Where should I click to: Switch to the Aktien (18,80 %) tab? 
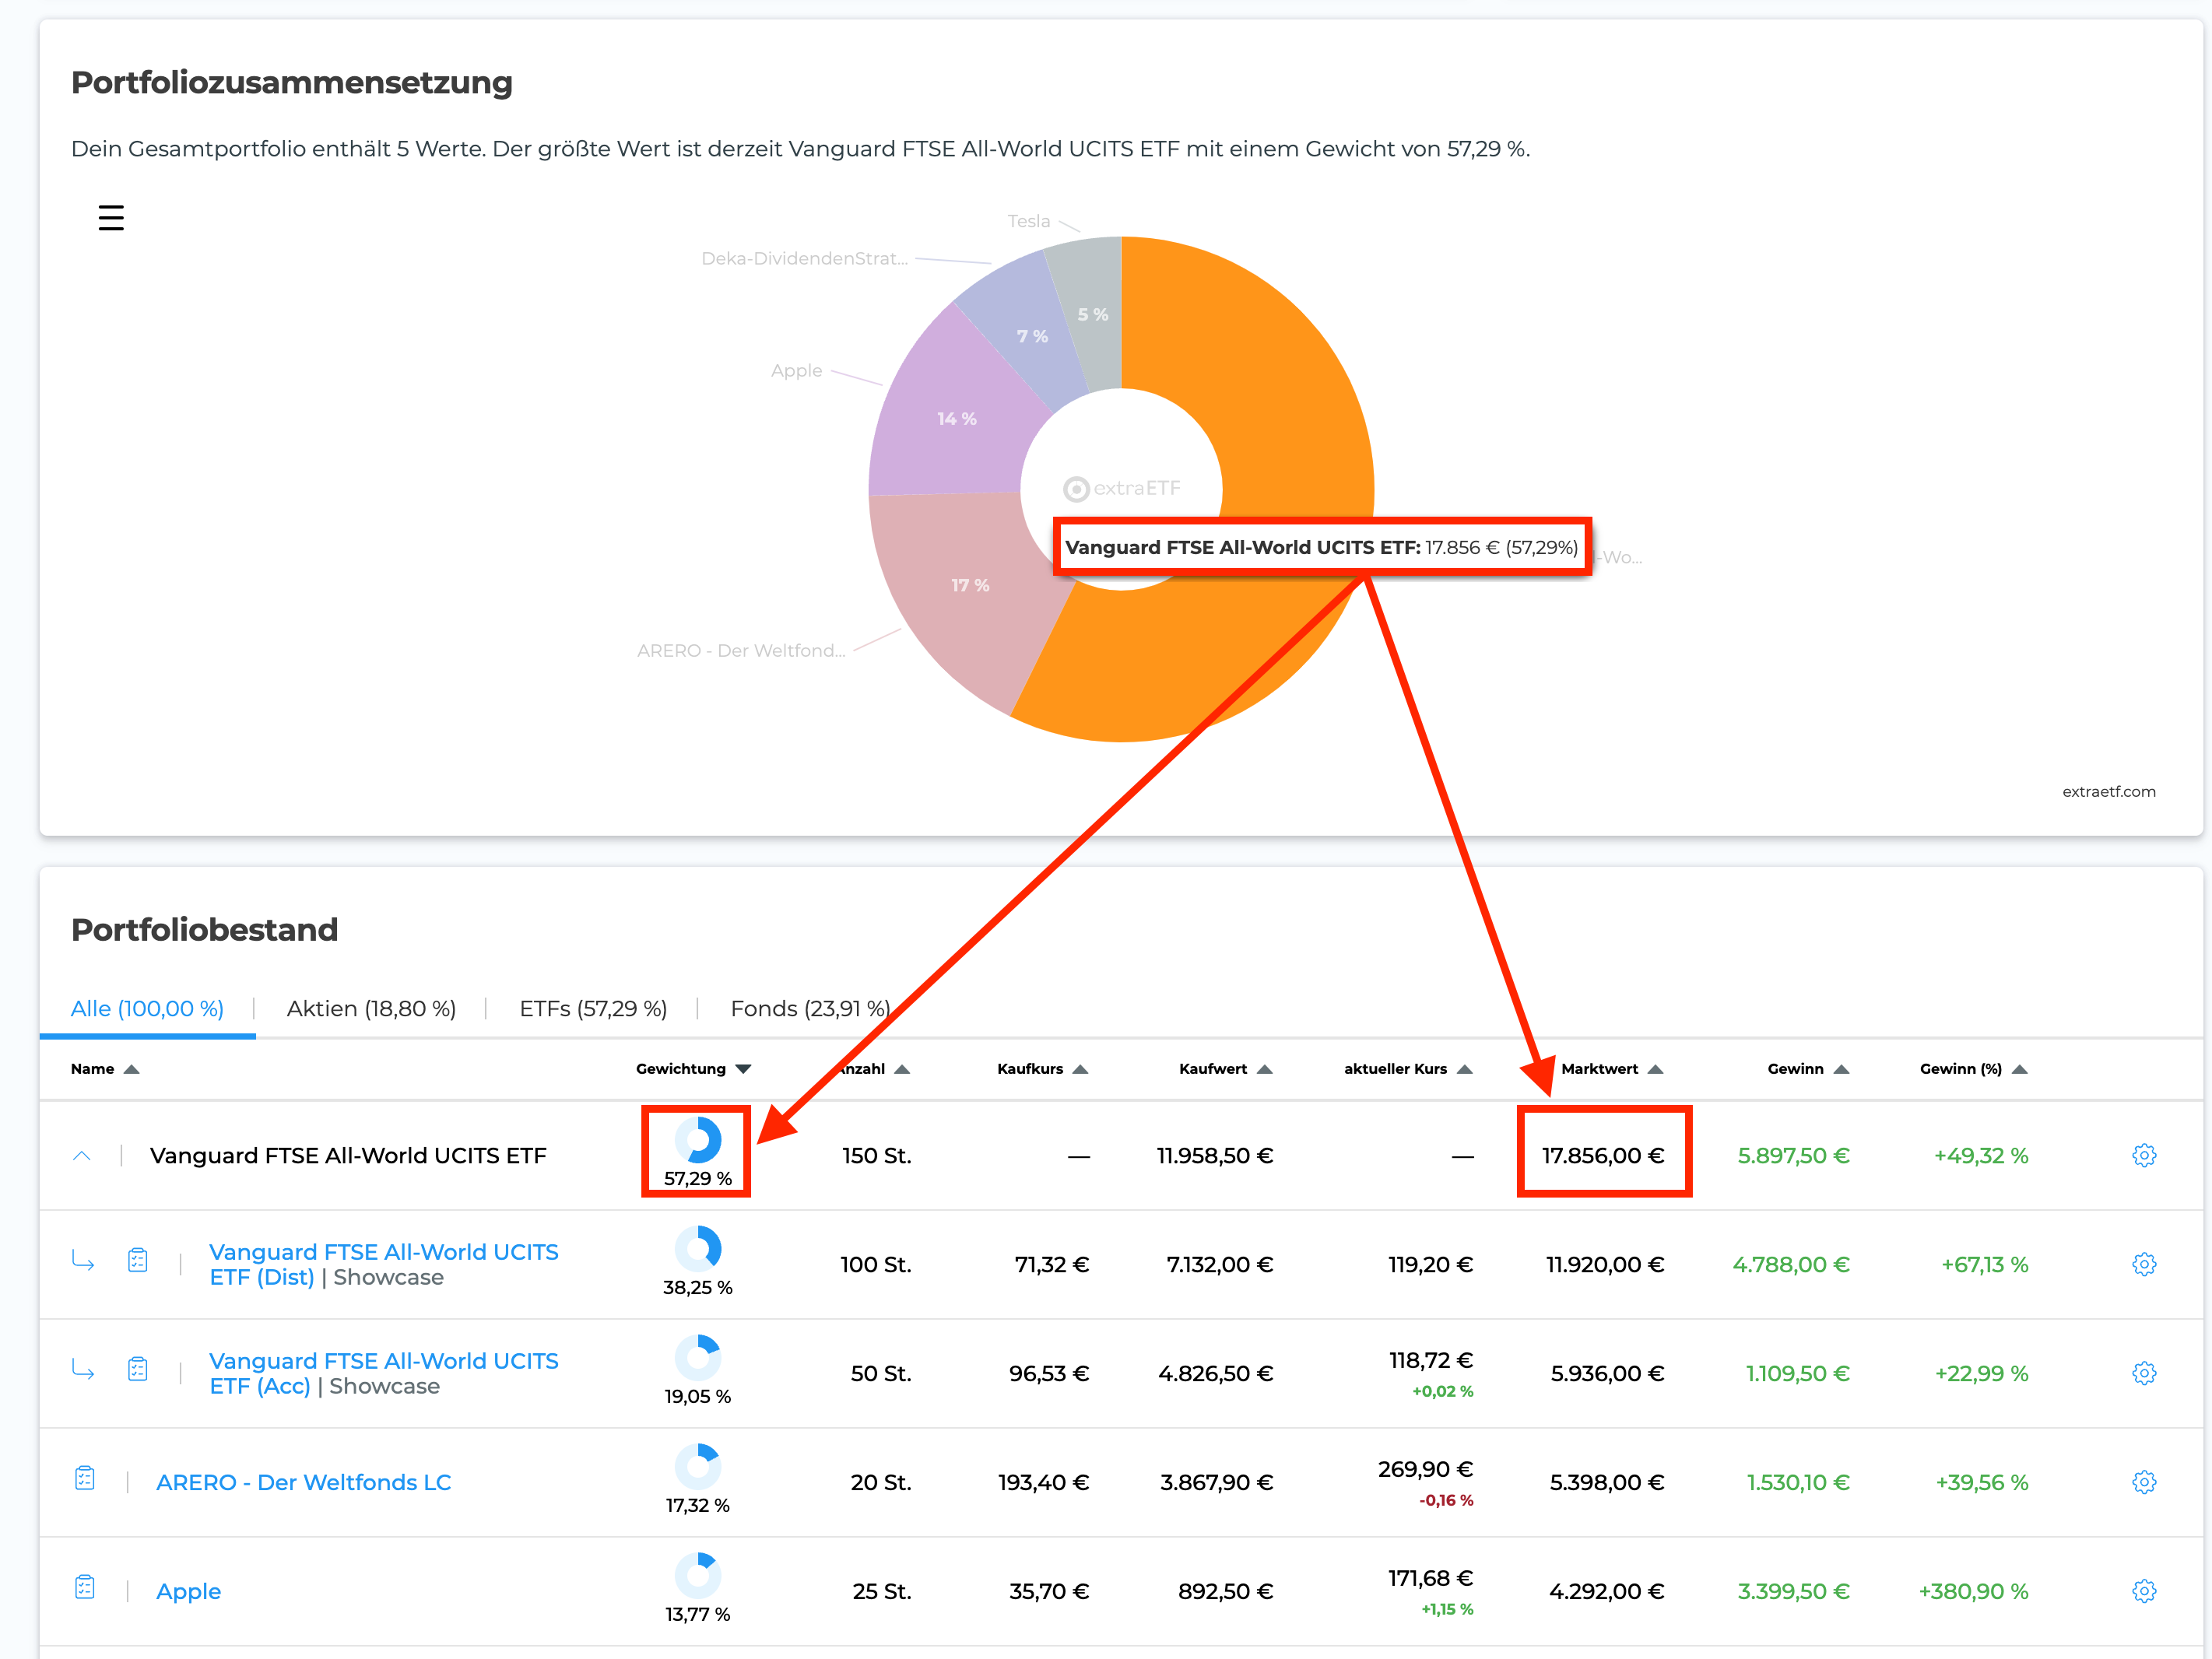pos(371,1008)
